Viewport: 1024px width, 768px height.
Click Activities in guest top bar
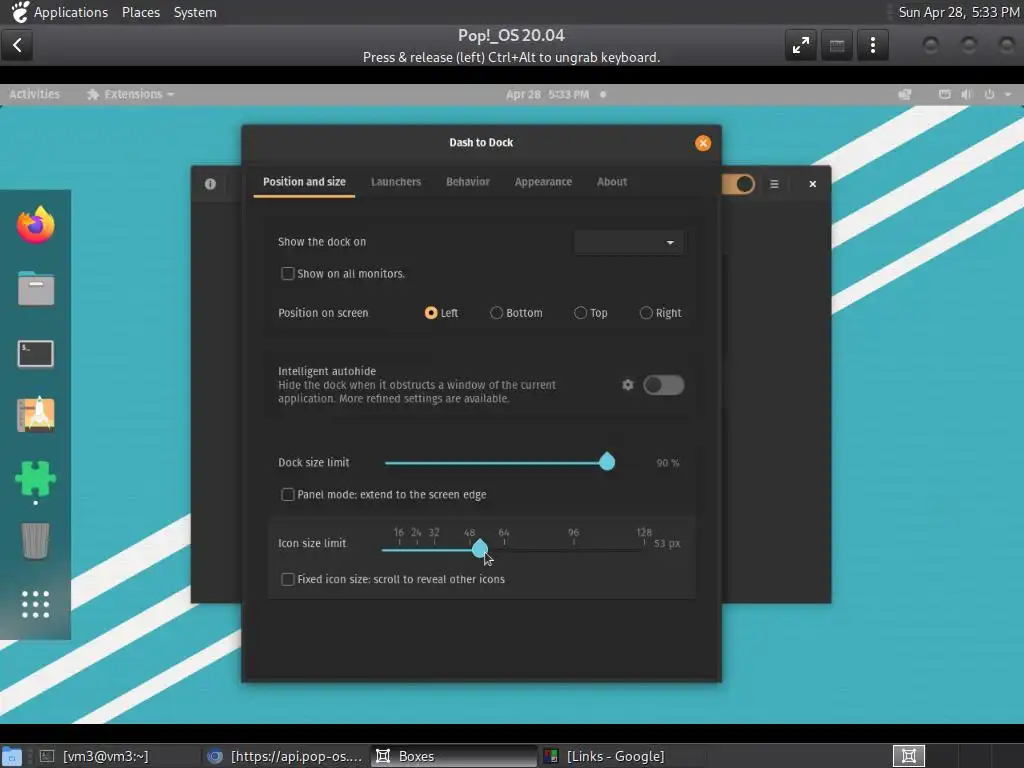(x=35, y=94)
